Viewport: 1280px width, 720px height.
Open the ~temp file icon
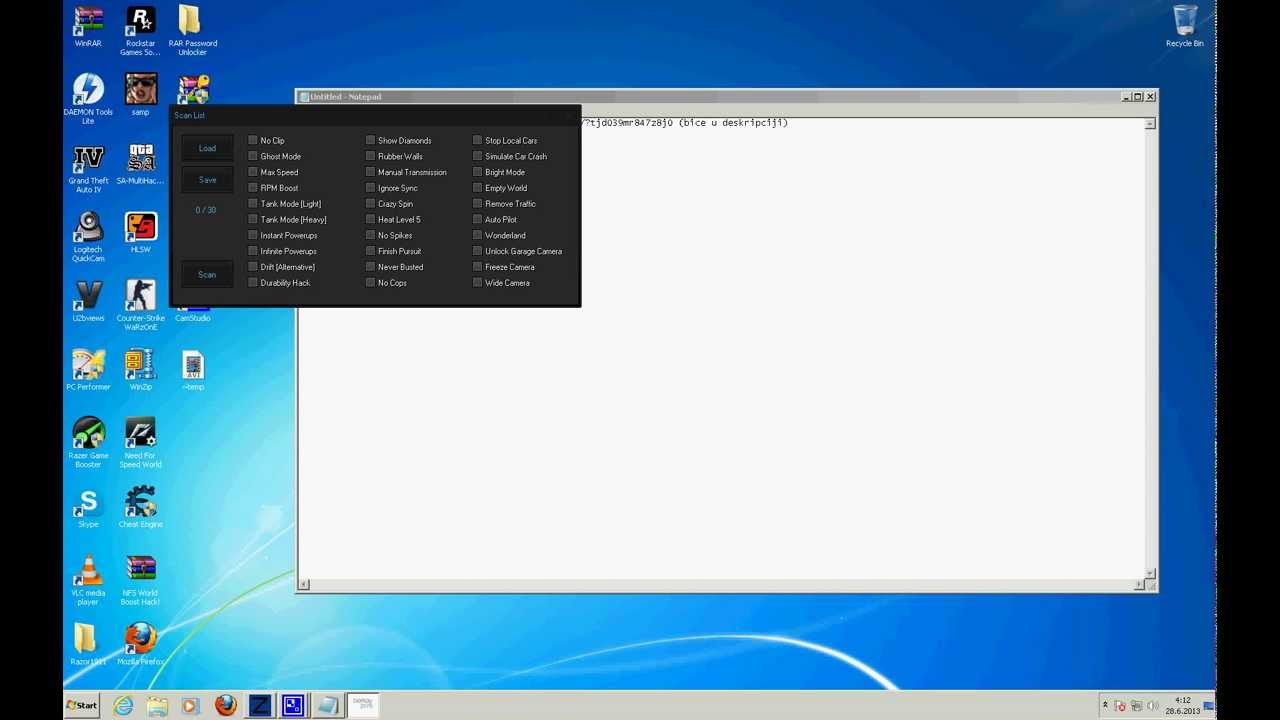pyautogui.click(x=193, y=370)
